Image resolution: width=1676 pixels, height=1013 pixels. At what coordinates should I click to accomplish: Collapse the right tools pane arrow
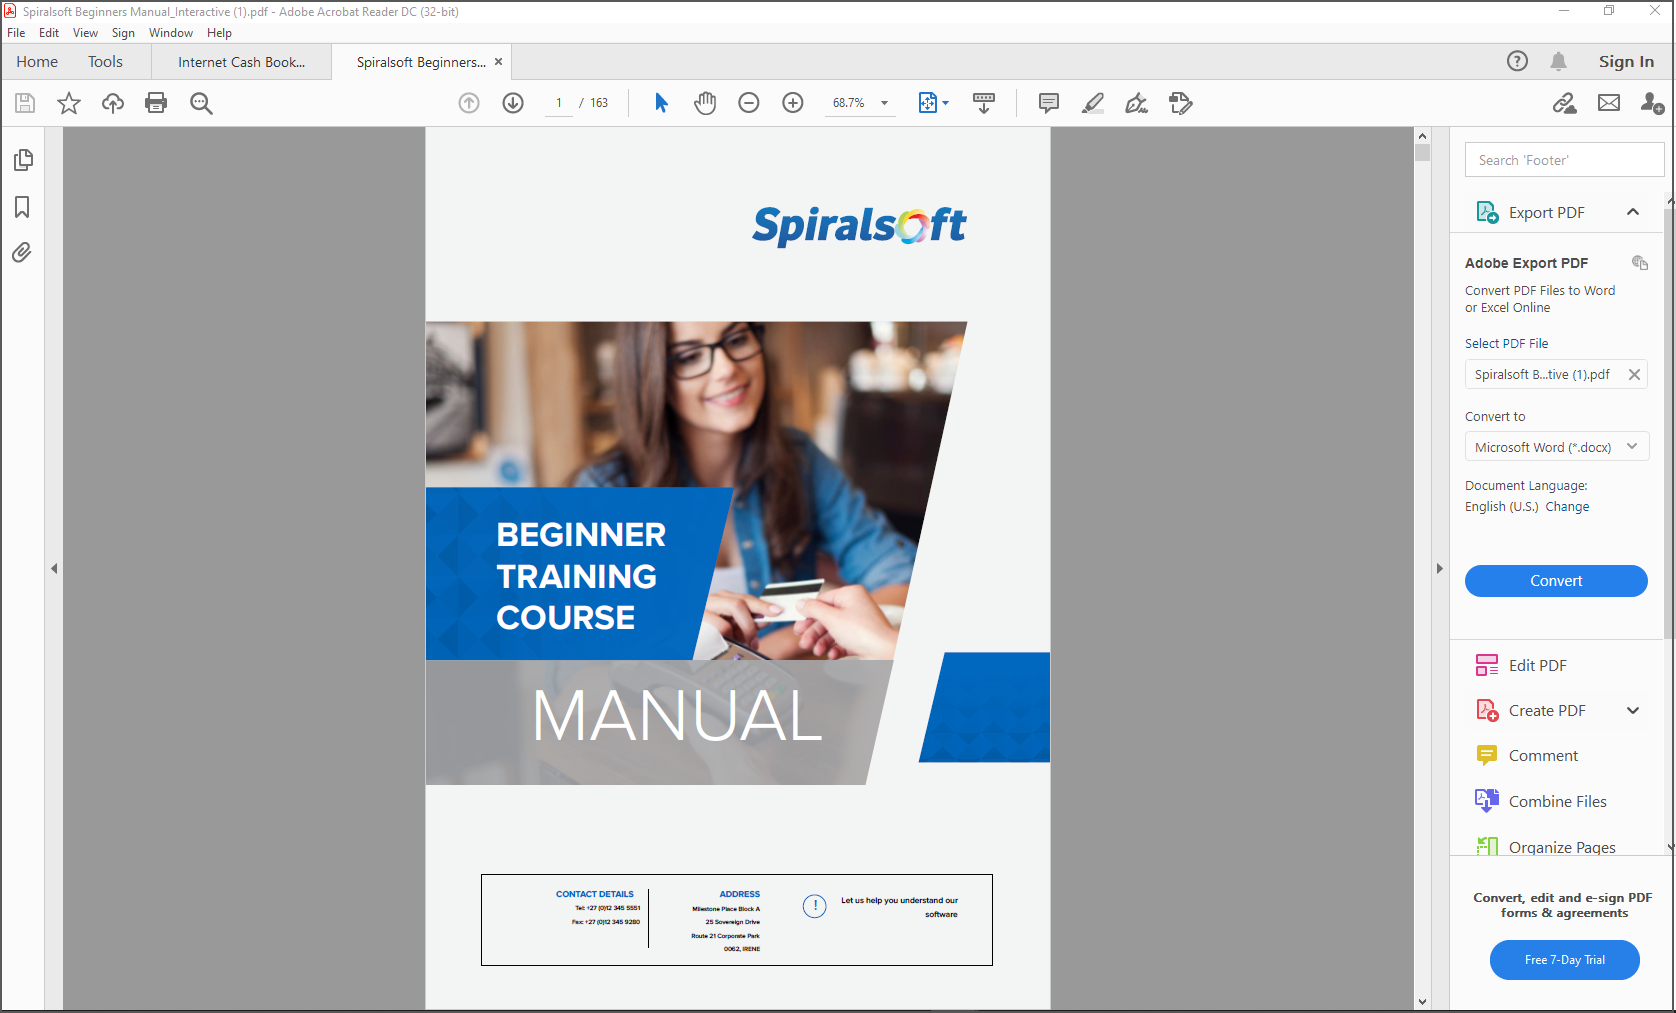[1440, 568]
